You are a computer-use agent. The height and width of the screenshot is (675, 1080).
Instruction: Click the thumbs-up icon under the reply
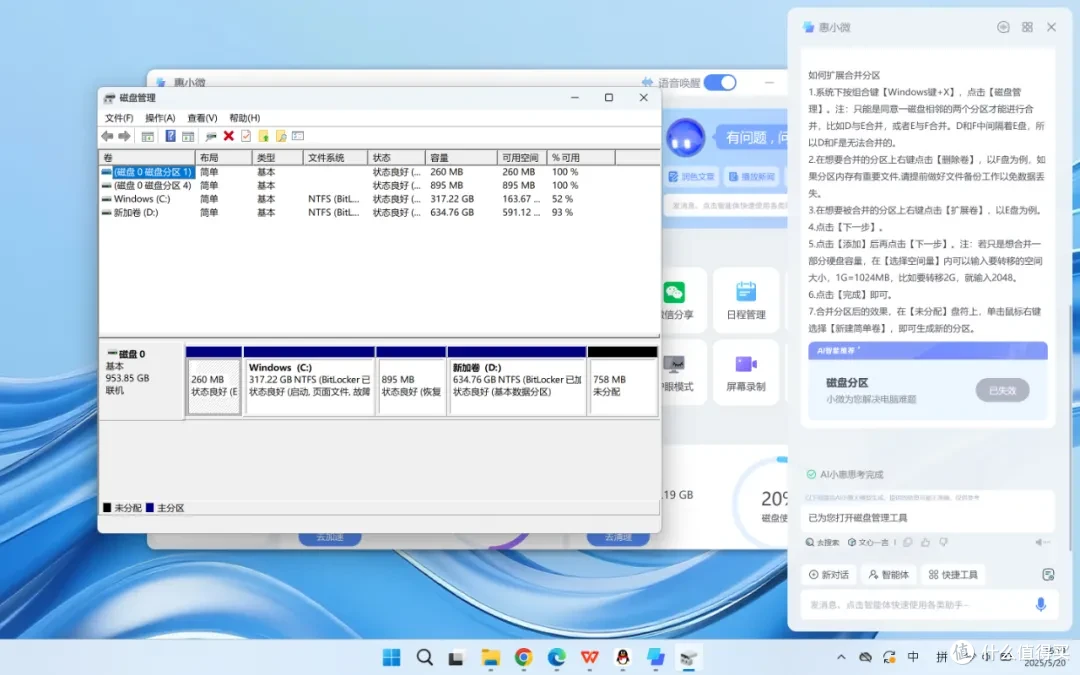925,542
